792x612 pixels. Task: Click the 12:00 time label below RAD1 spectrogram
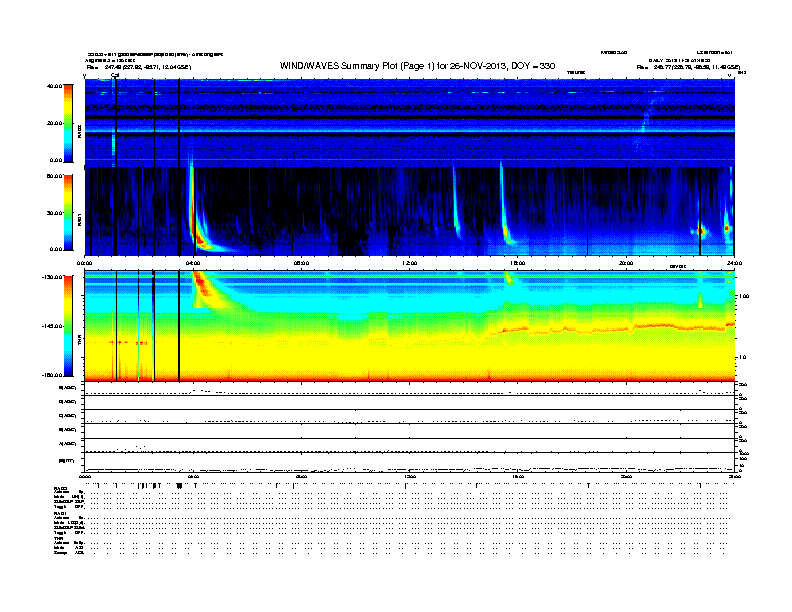click(409, 263)
